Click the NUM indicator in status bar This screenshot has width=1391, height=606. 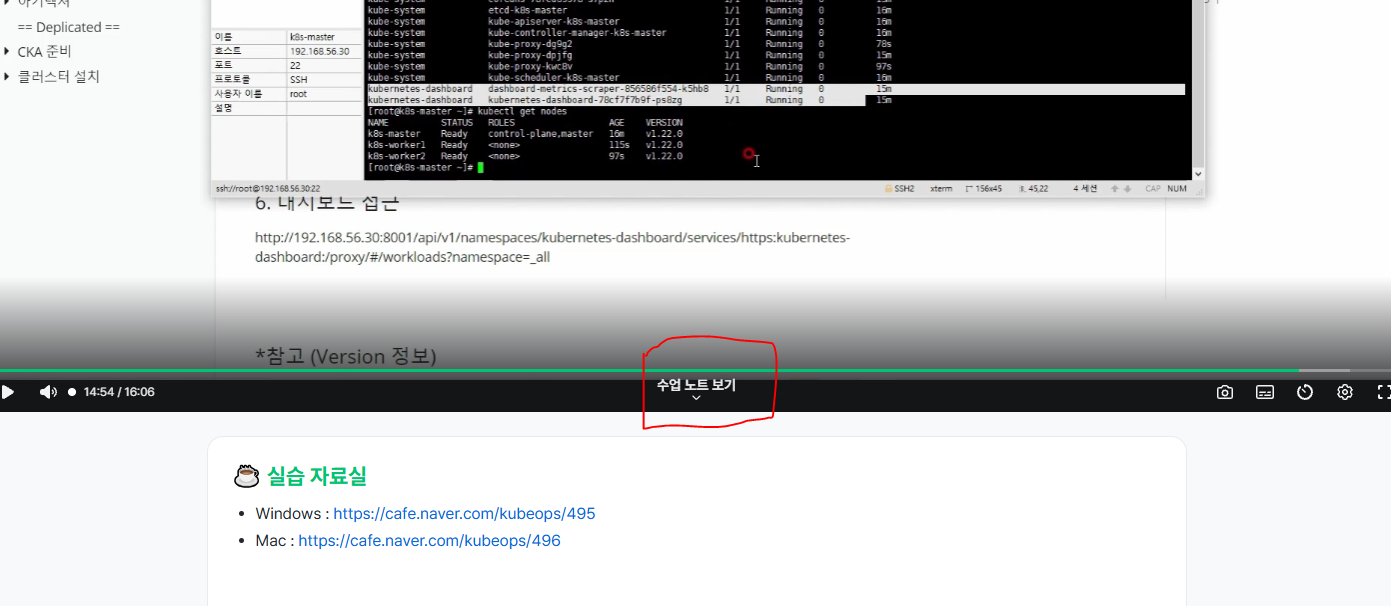point(1176,188)
